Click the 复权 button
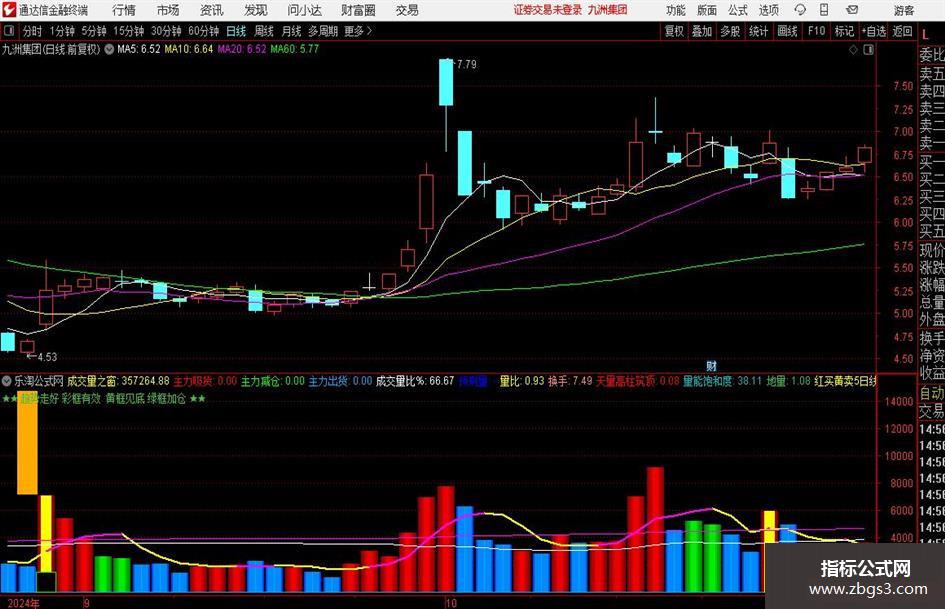 (674, 31)
